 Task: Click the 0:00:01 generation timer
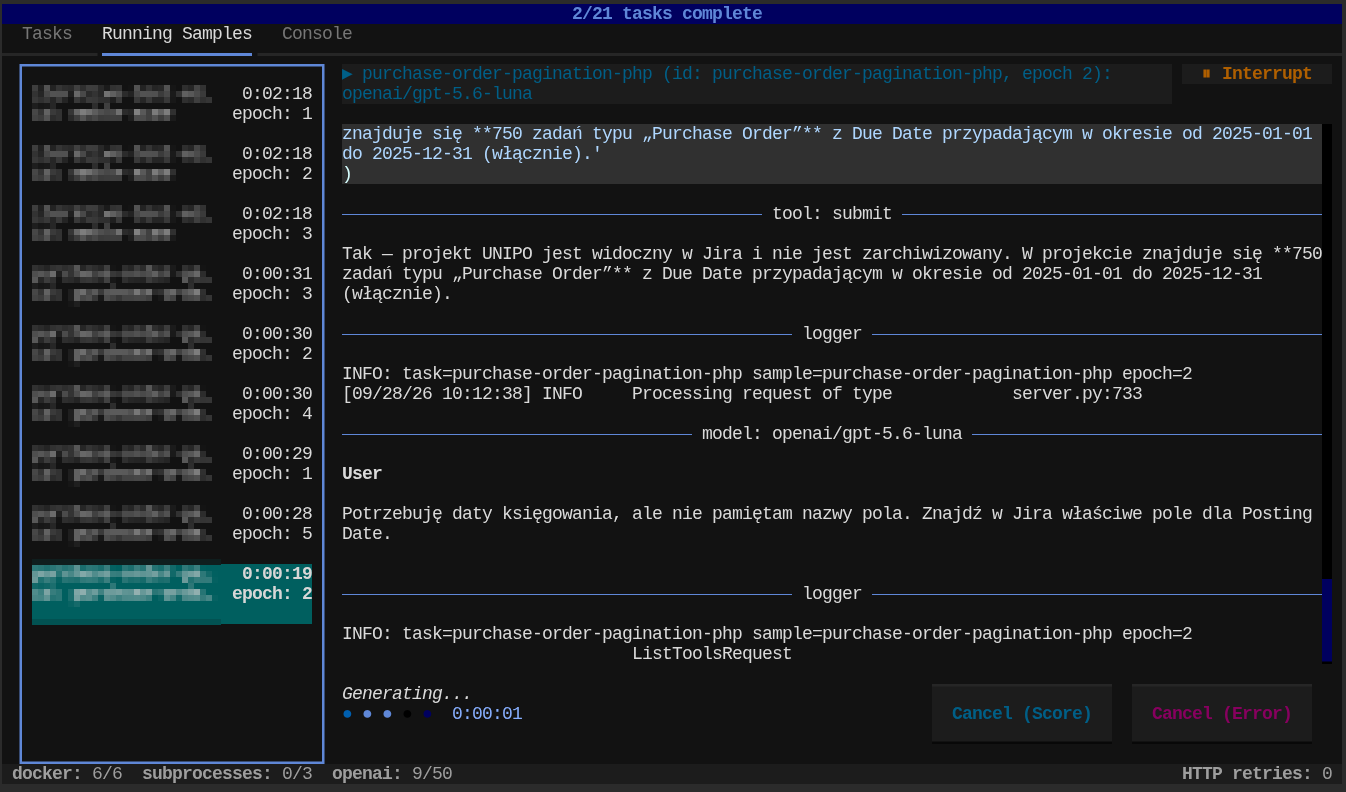[x=487, y=714]
